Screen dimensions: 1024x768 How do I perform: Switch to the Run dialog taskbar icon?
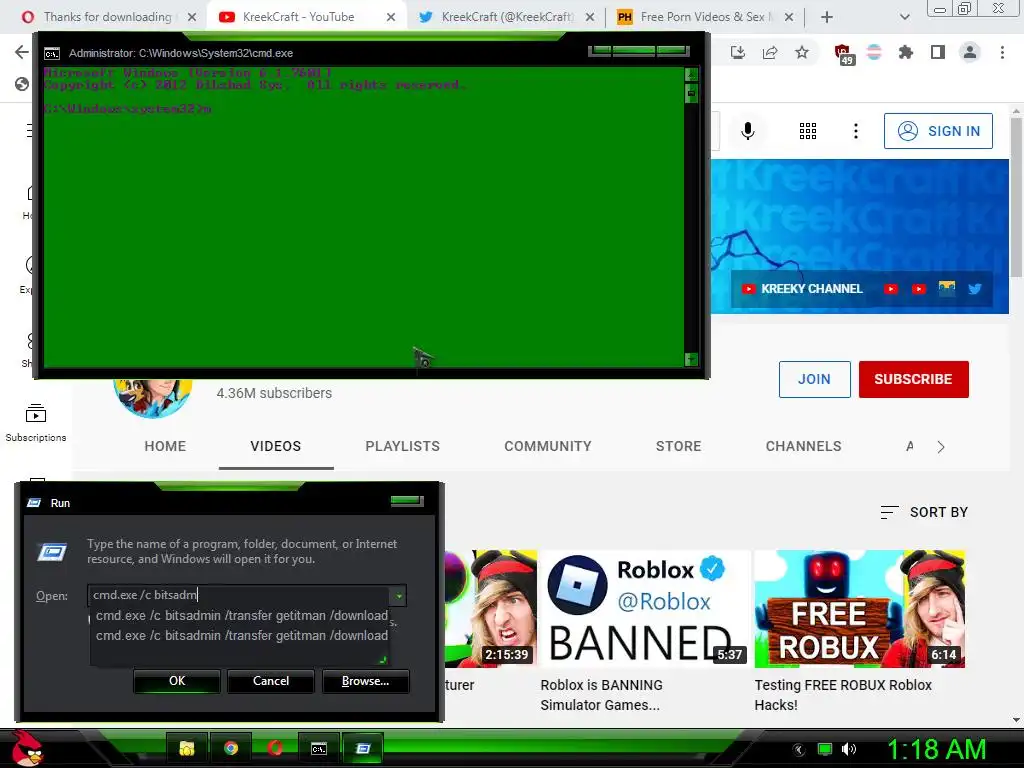click(363, 748)
